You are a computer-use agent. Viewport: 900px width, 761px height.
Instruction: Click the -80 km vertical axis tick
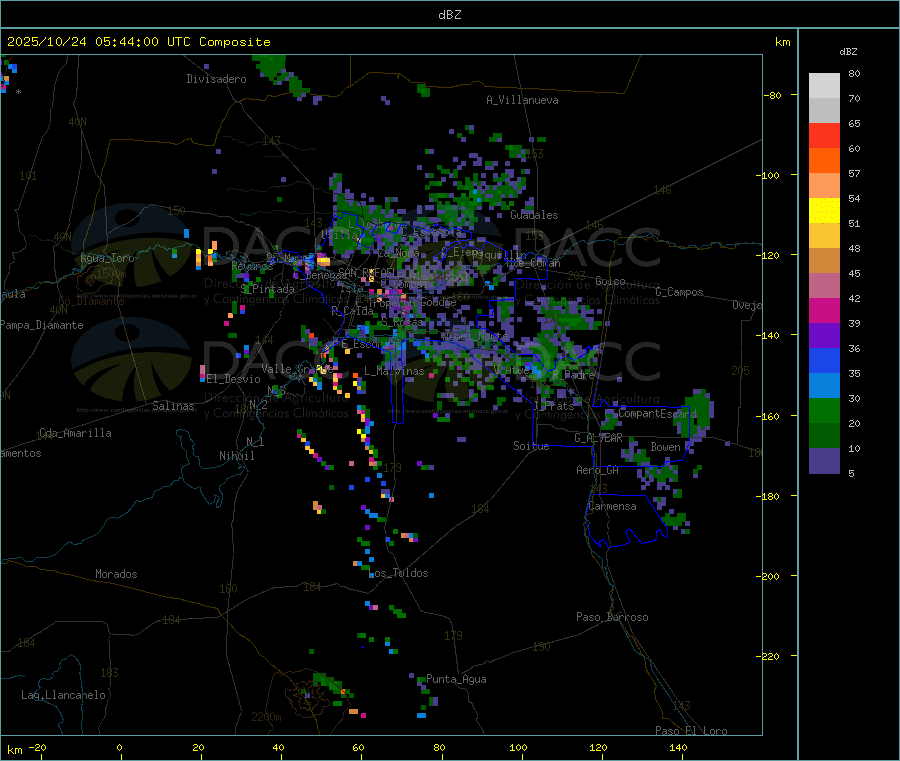pos(773,95)
